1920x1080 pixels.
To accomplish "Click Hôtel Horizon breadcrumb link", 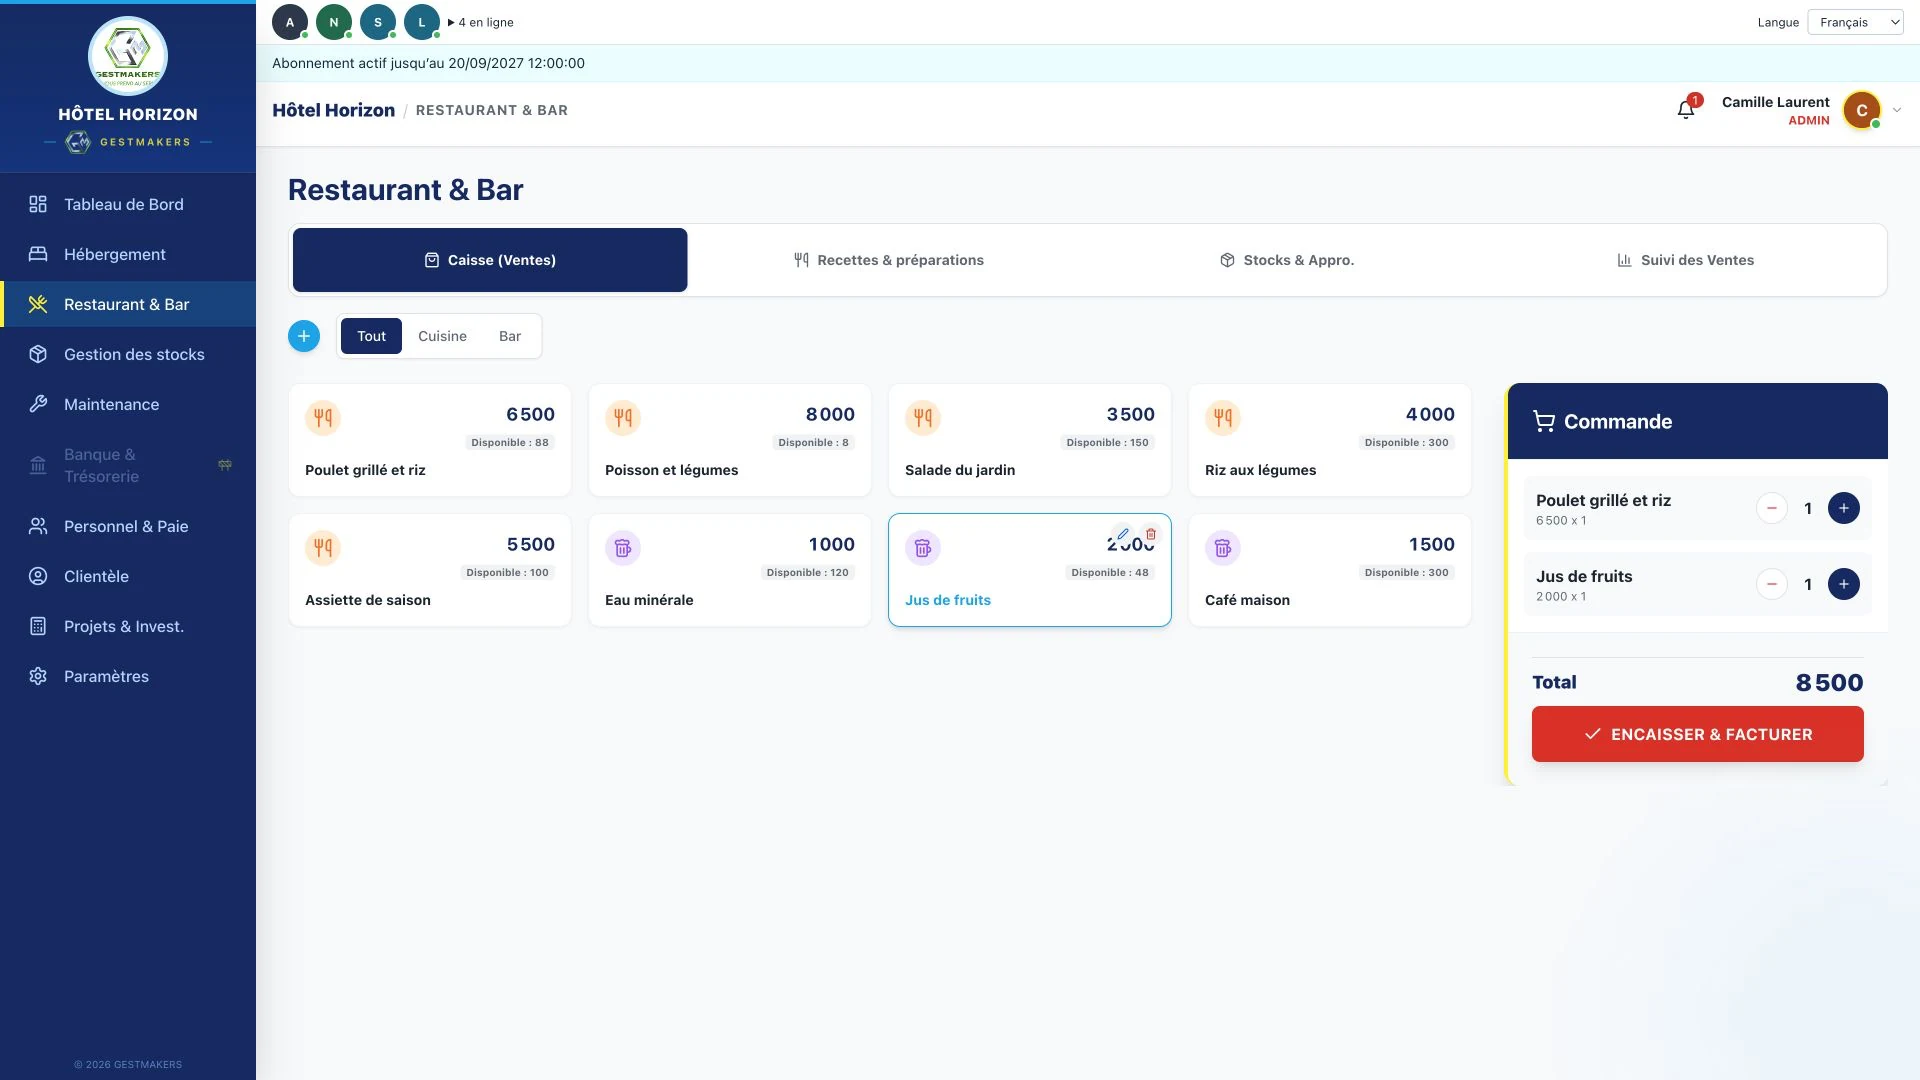I will pyautogui.click(x=333, y=110).
